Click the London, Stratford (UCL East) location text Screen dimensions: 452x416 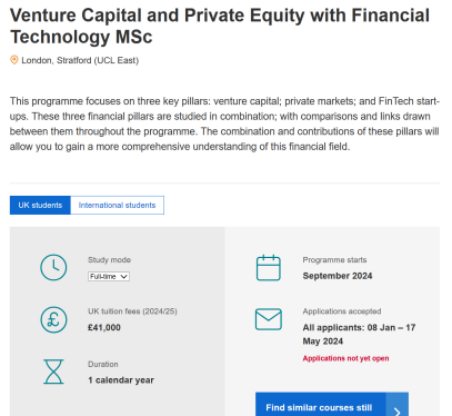pyautogui.click(x=80, y=60)
